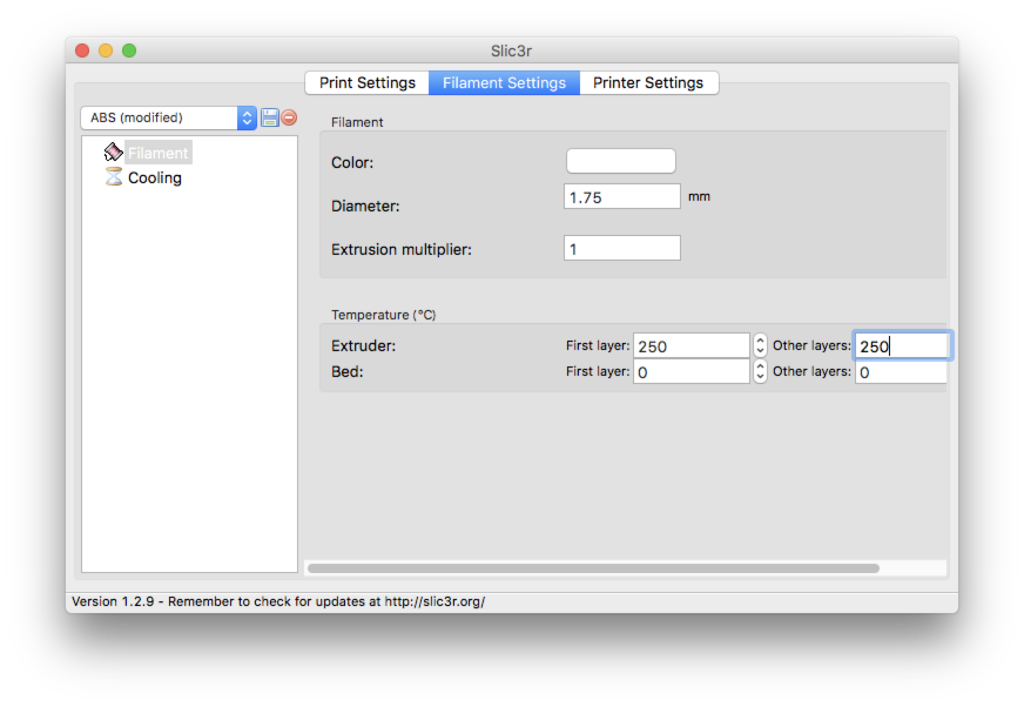This screenshot has height=707, width=1024.
Task: Open the Cooling page in the tree
Action: [155, 178]
